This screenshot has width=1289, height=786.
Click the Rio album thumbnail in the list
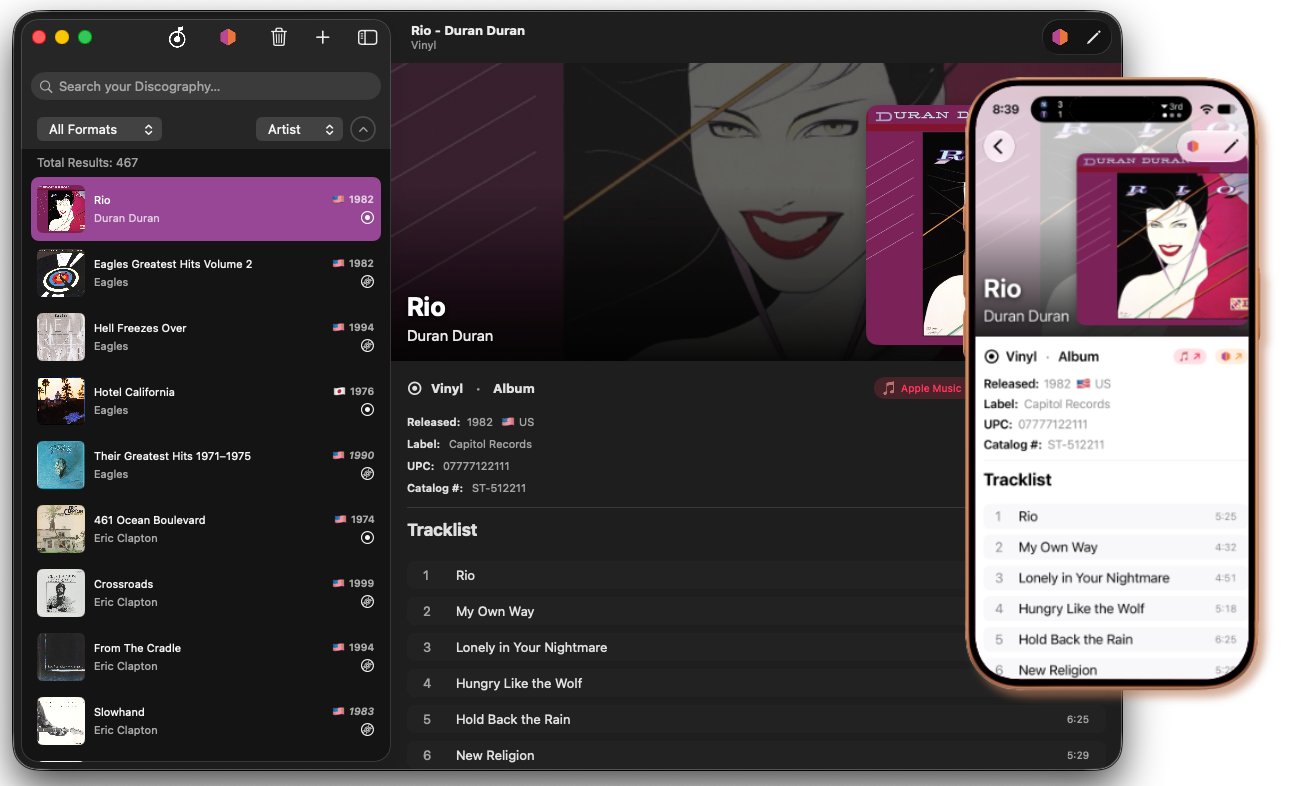61,209
